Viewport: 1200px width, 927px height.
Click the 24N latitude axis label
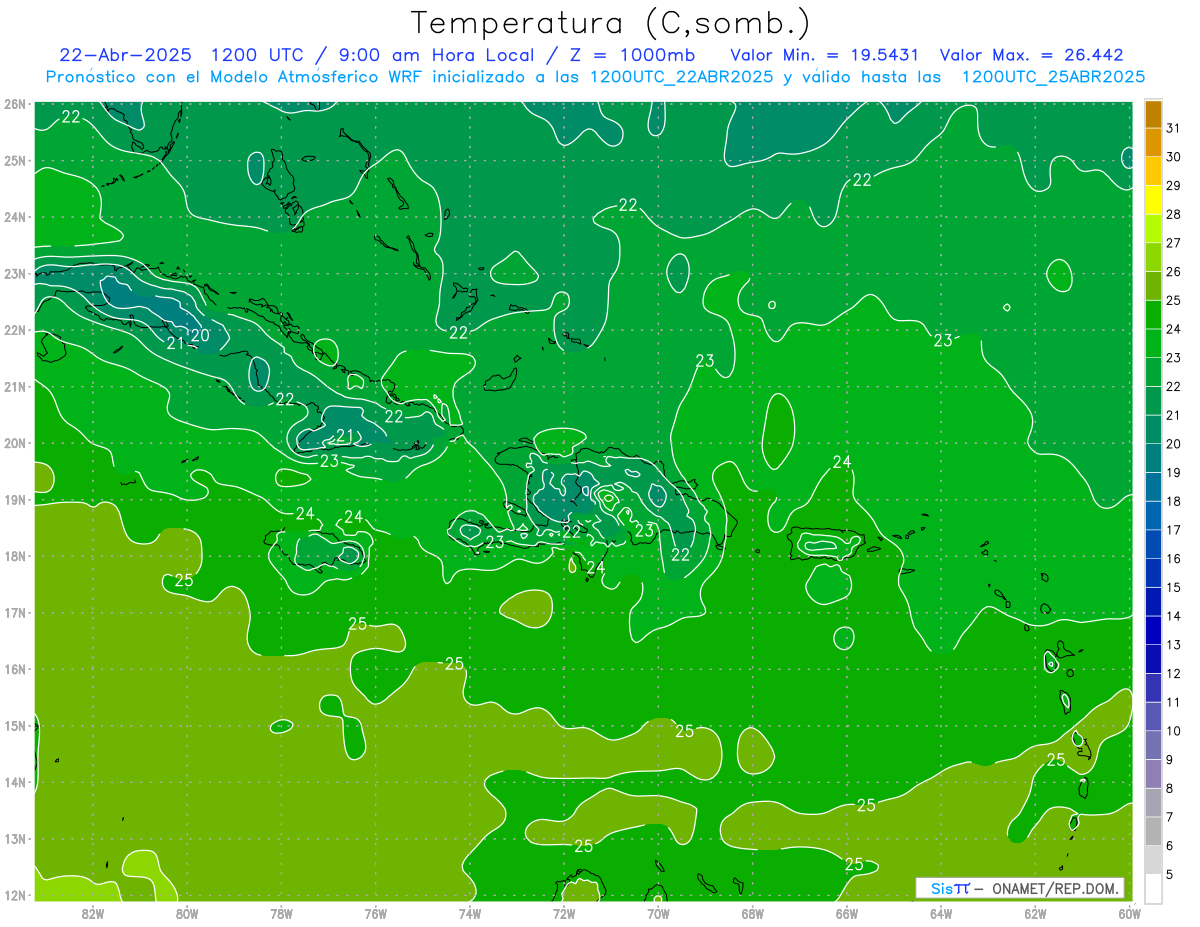(x=15, y=217)
